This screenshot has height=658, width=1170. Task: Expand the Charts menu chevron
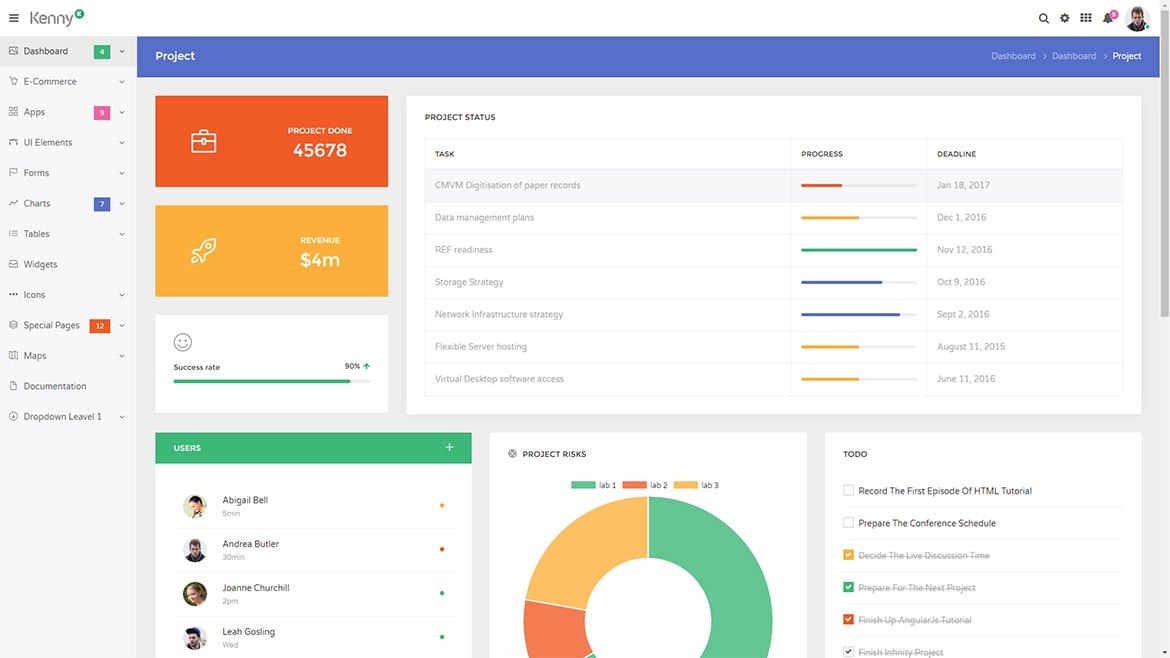click(x=122, y=204)
